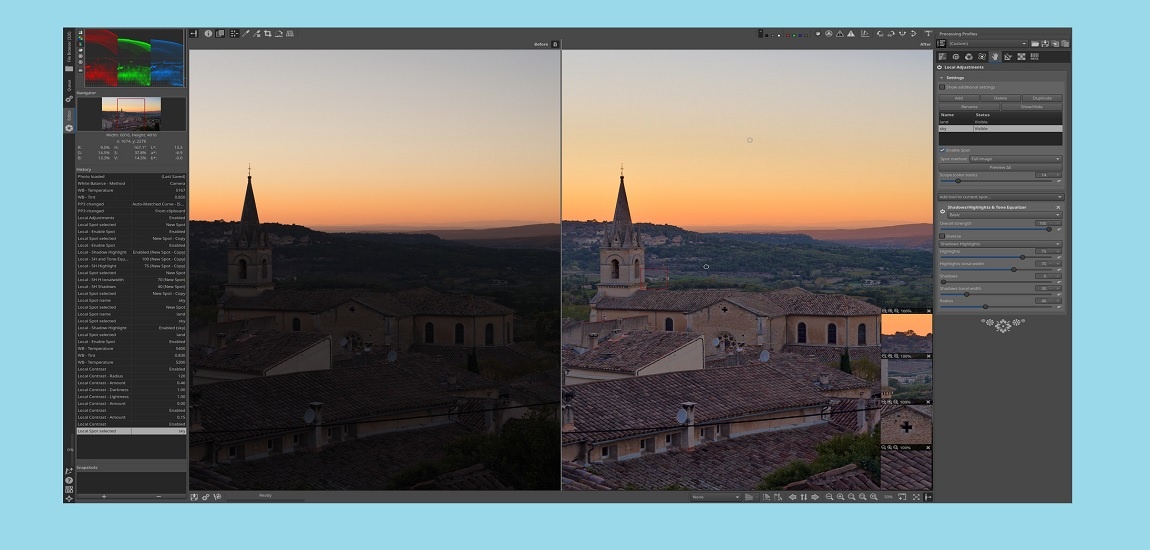
Task: Toggle the left panel visibility icon
Action: pyautogui.click(x=194, y=34)
